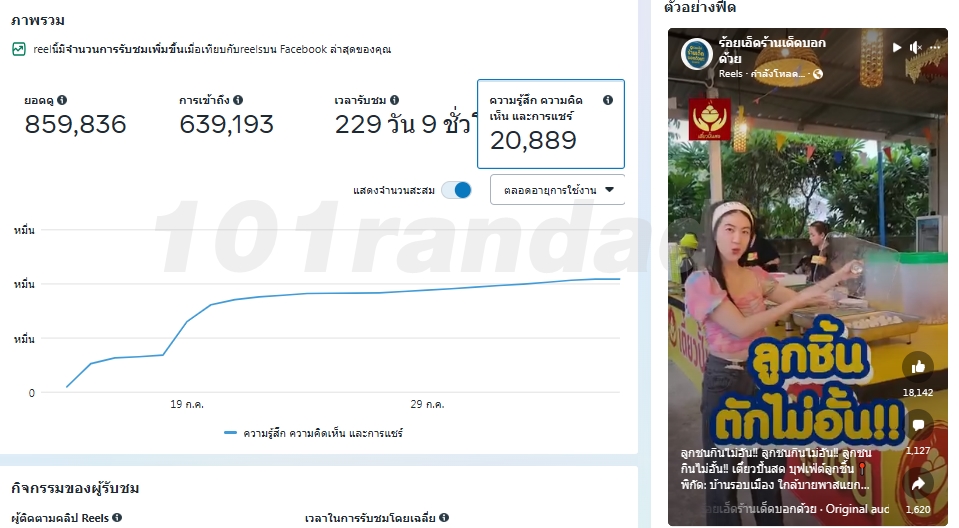Screen dimensions: 959x528
Task: Toggle the แสดงจำนวนสะสม switch
Action: [457, 190]
